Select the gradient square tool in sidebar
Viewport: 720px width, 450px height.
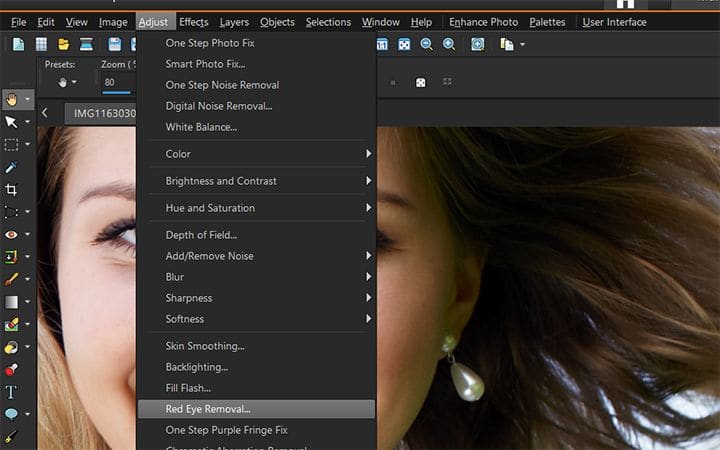[11, 302]
